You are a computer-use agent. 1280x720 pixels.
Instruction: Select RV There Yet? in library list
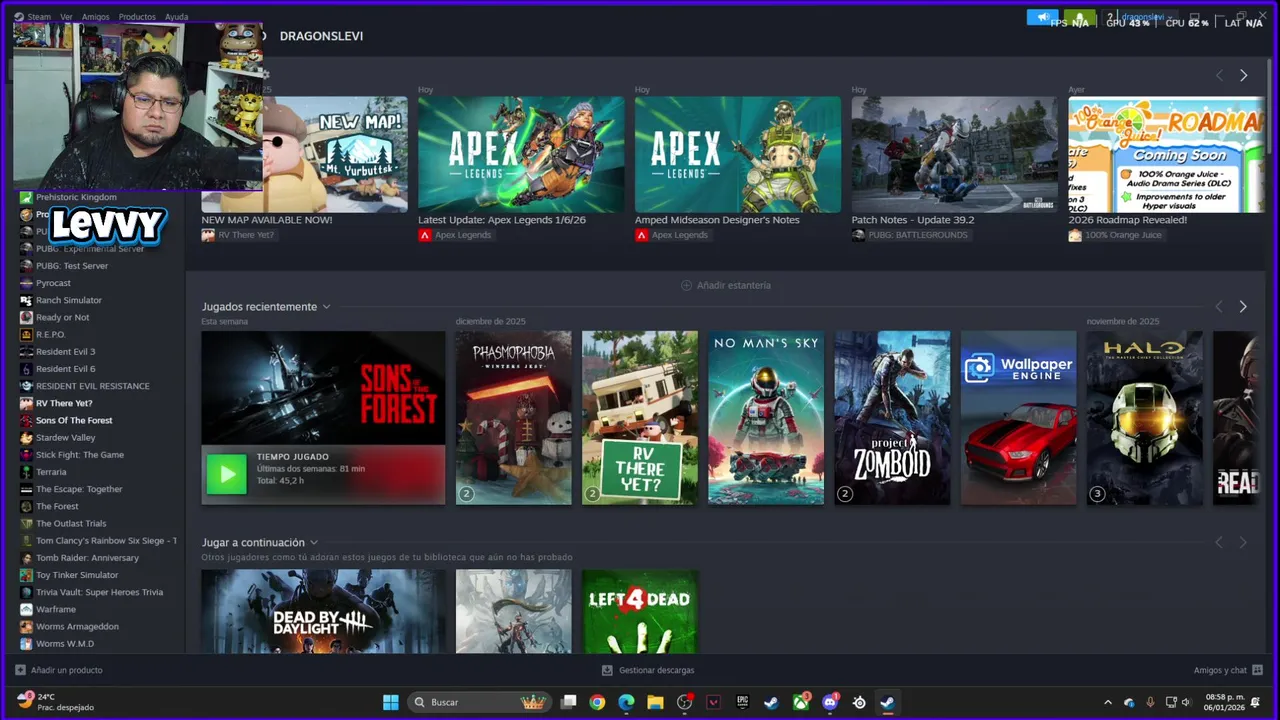64,403
